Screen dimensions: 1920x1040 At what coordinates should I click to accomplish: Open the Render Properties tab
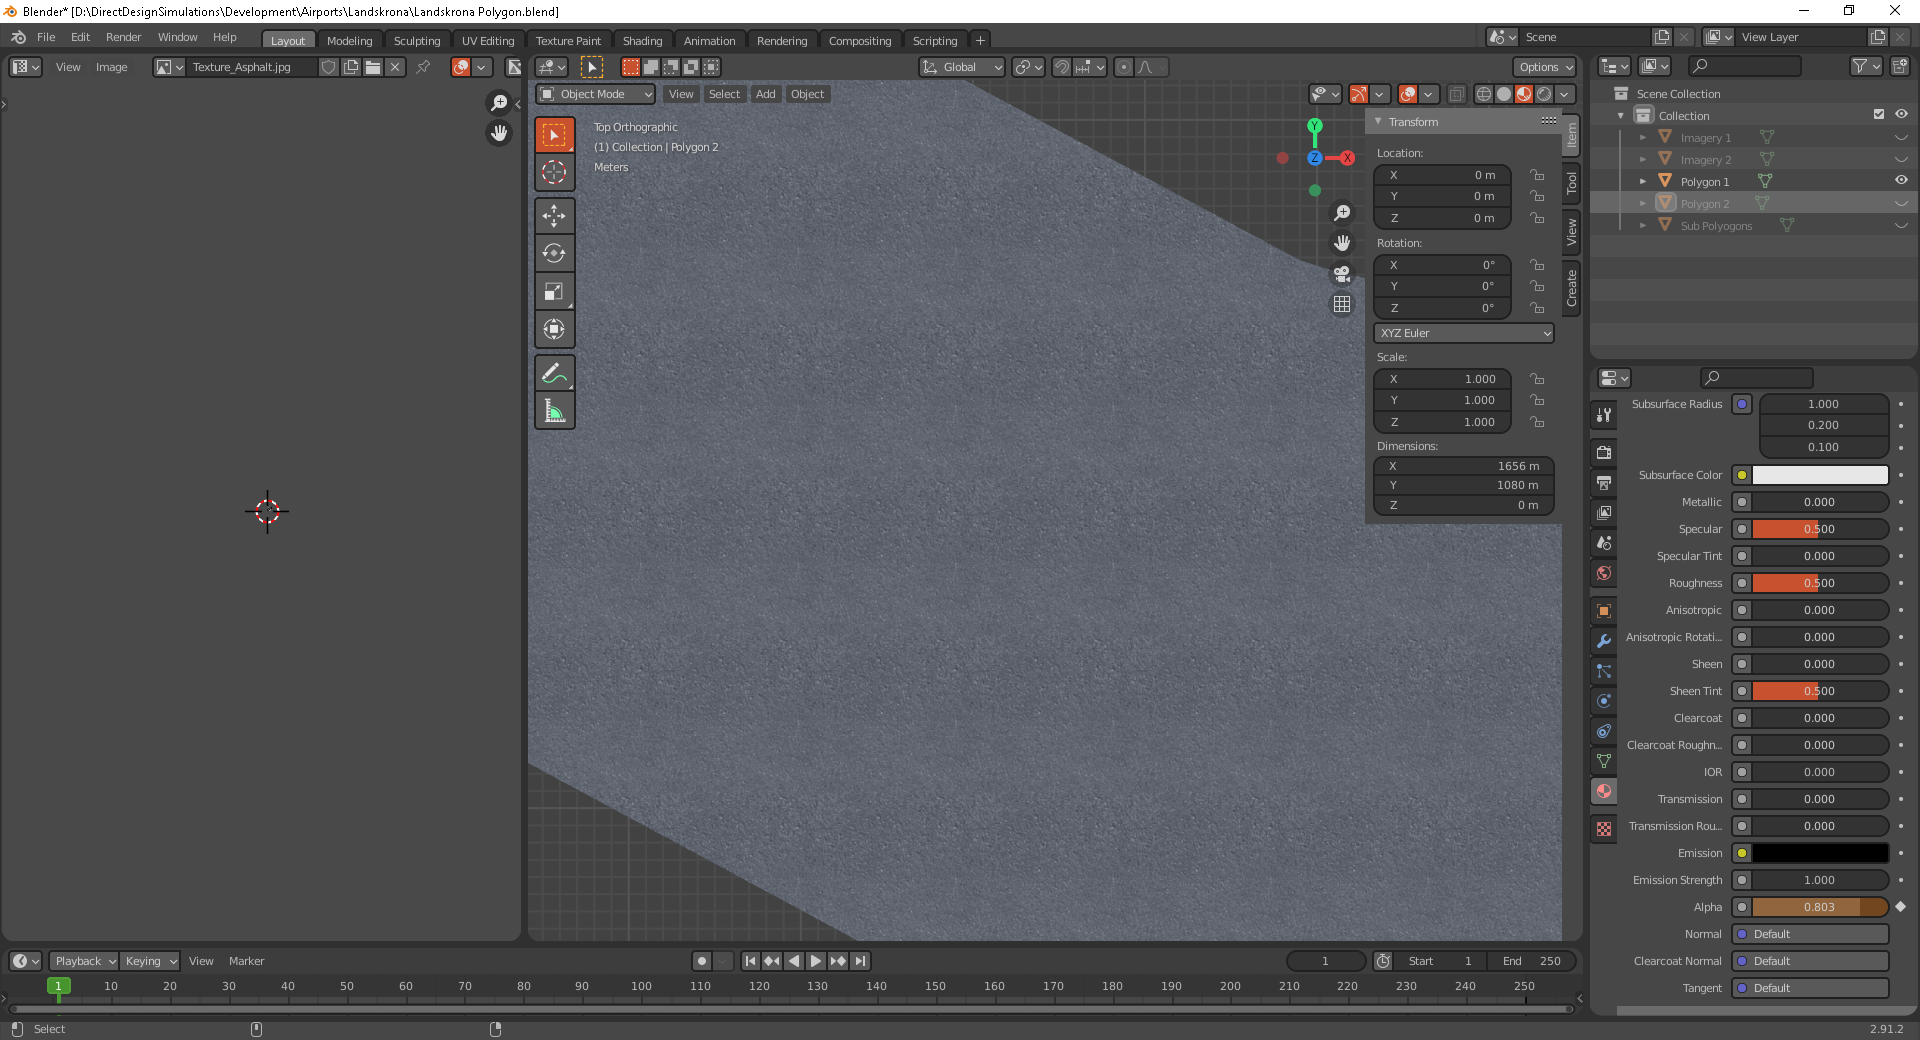tap(1604, 452)
